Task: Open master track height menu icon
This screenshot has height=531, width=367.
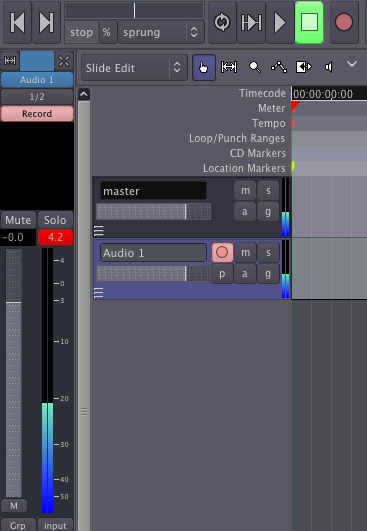Action: [99, 231]
